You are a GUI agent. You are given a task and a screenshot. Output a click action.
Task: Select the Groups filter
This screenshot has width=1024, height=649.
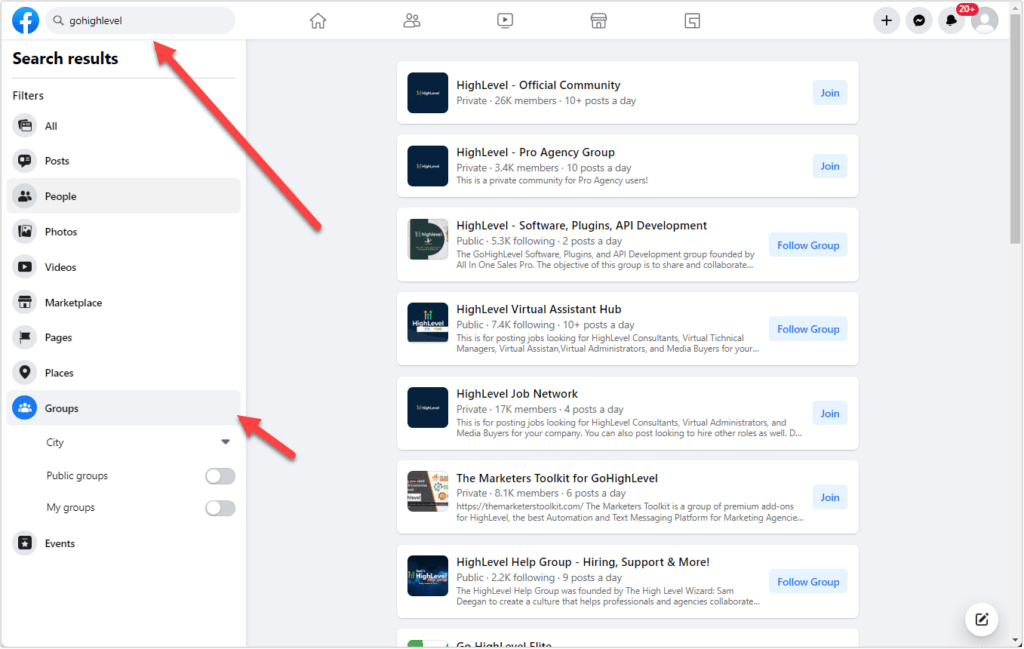click(123, 408)
